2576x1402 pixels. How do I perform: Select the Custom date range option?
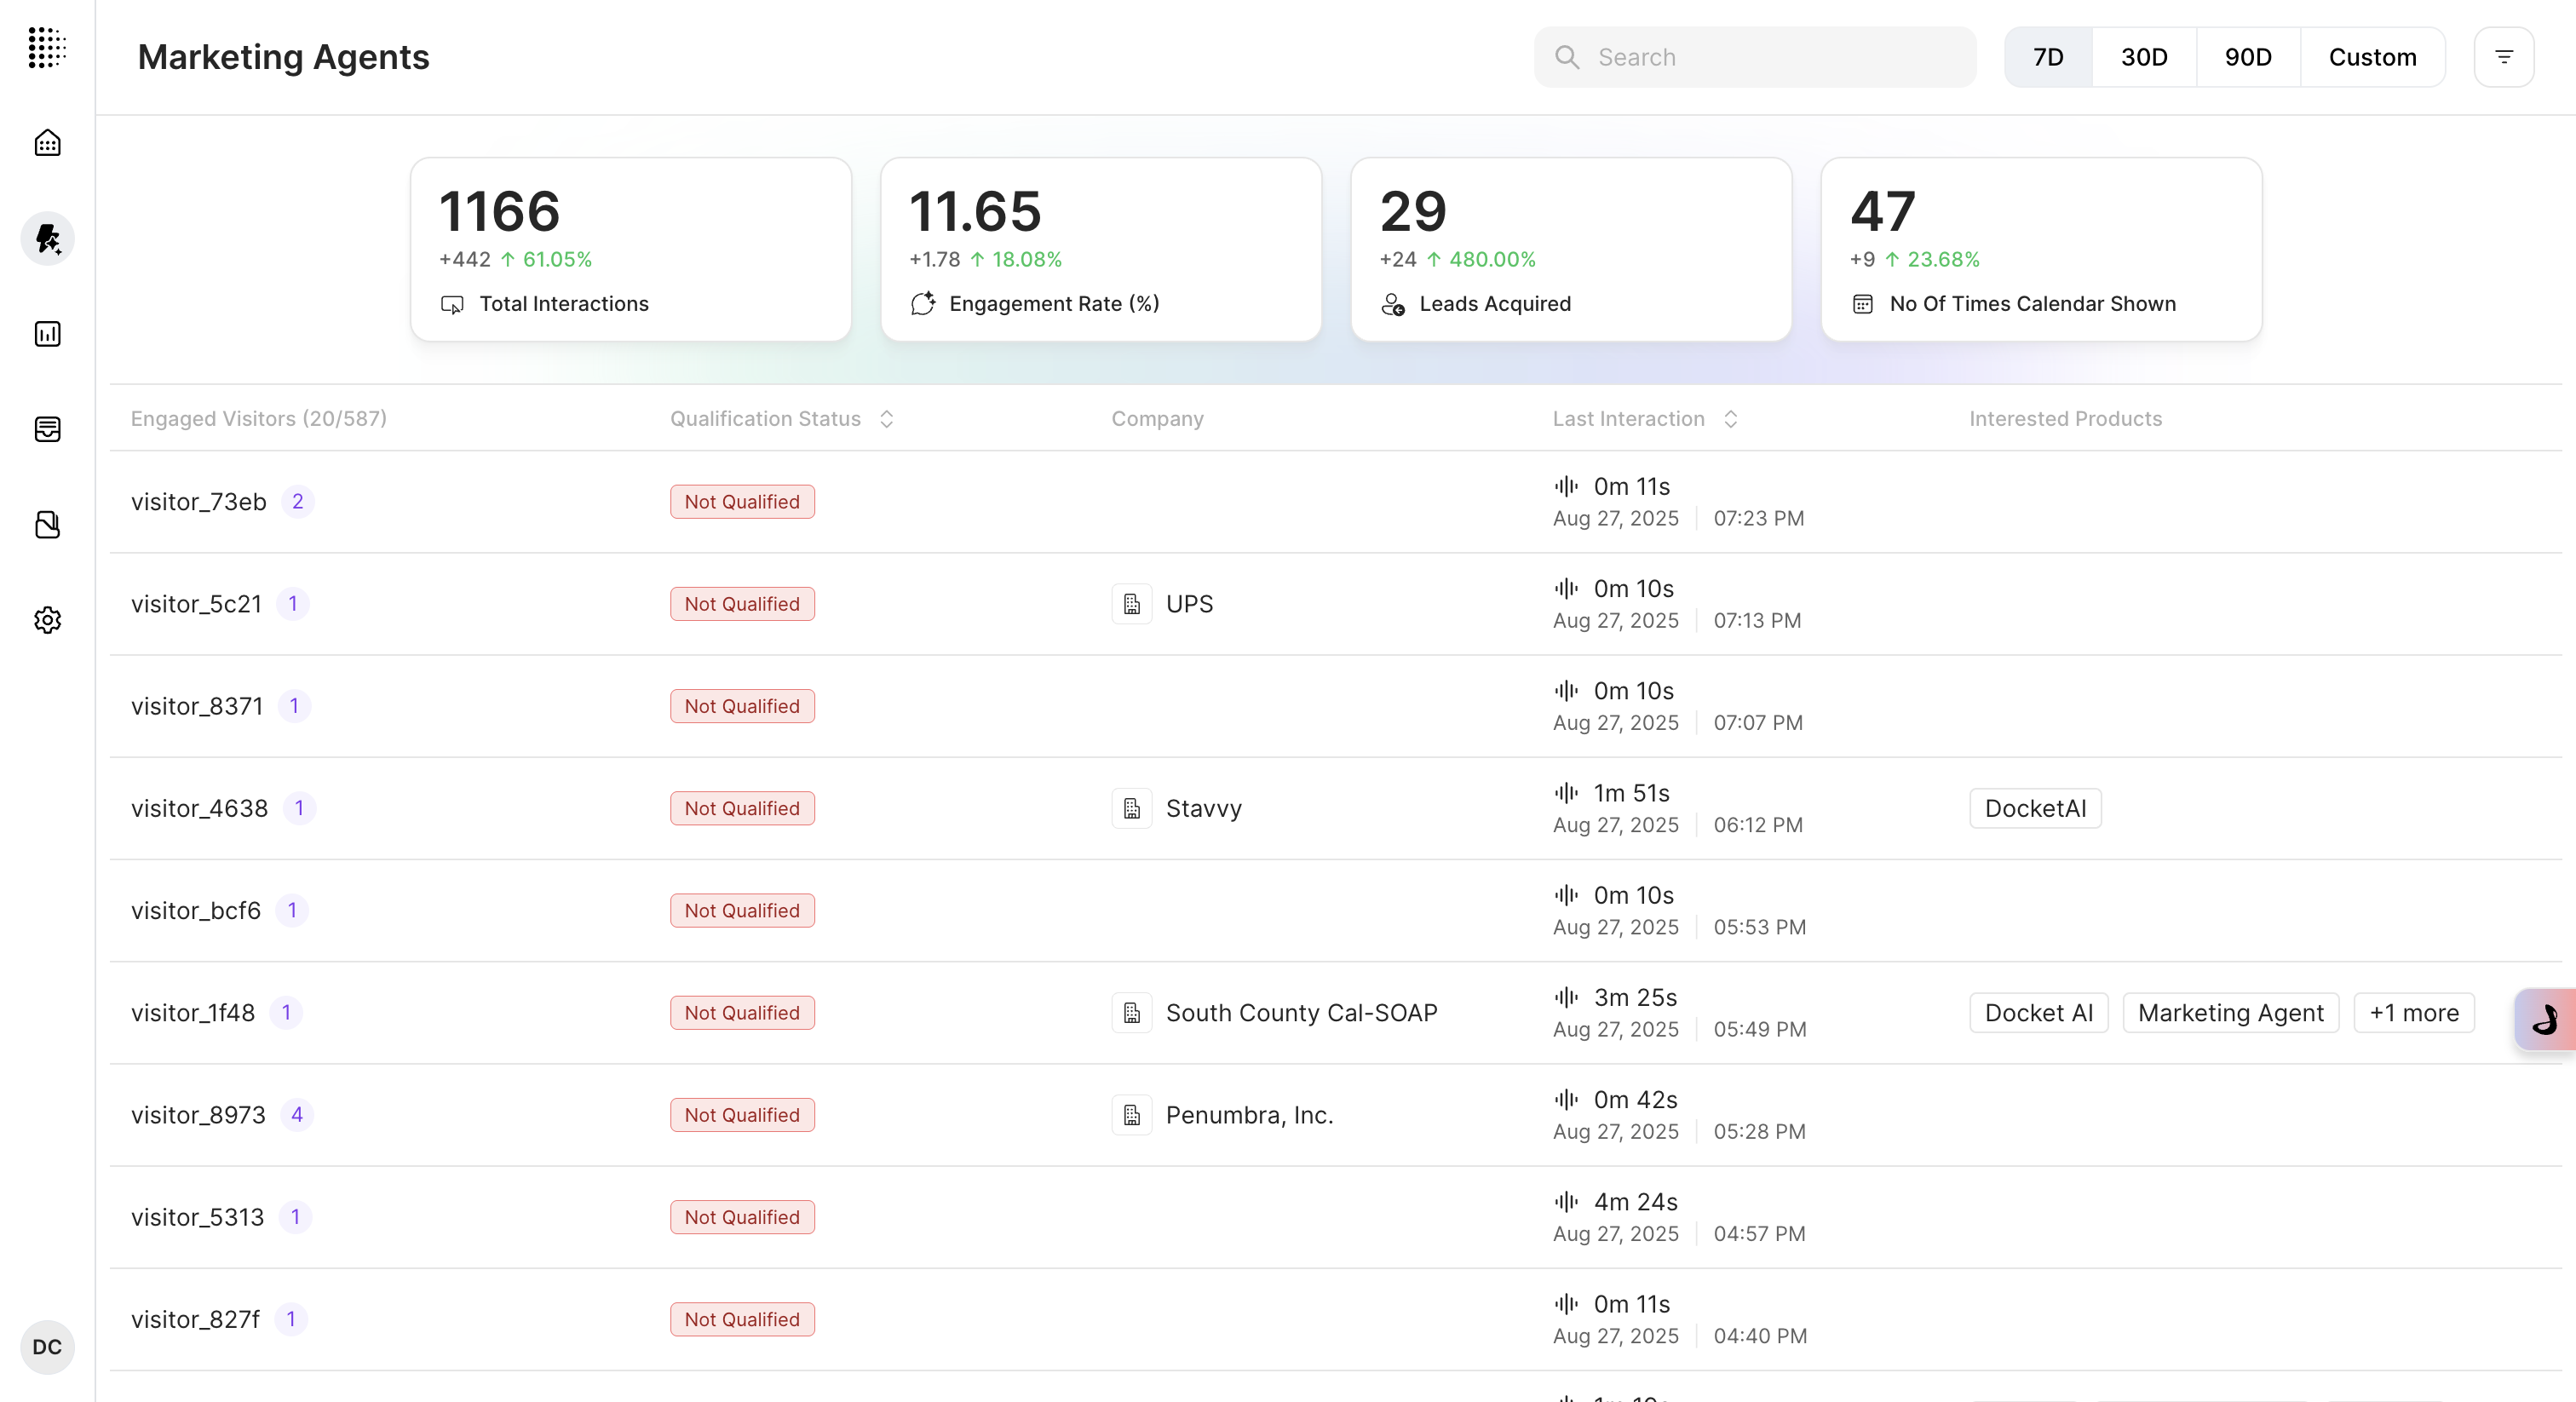tap(2372, 57)
